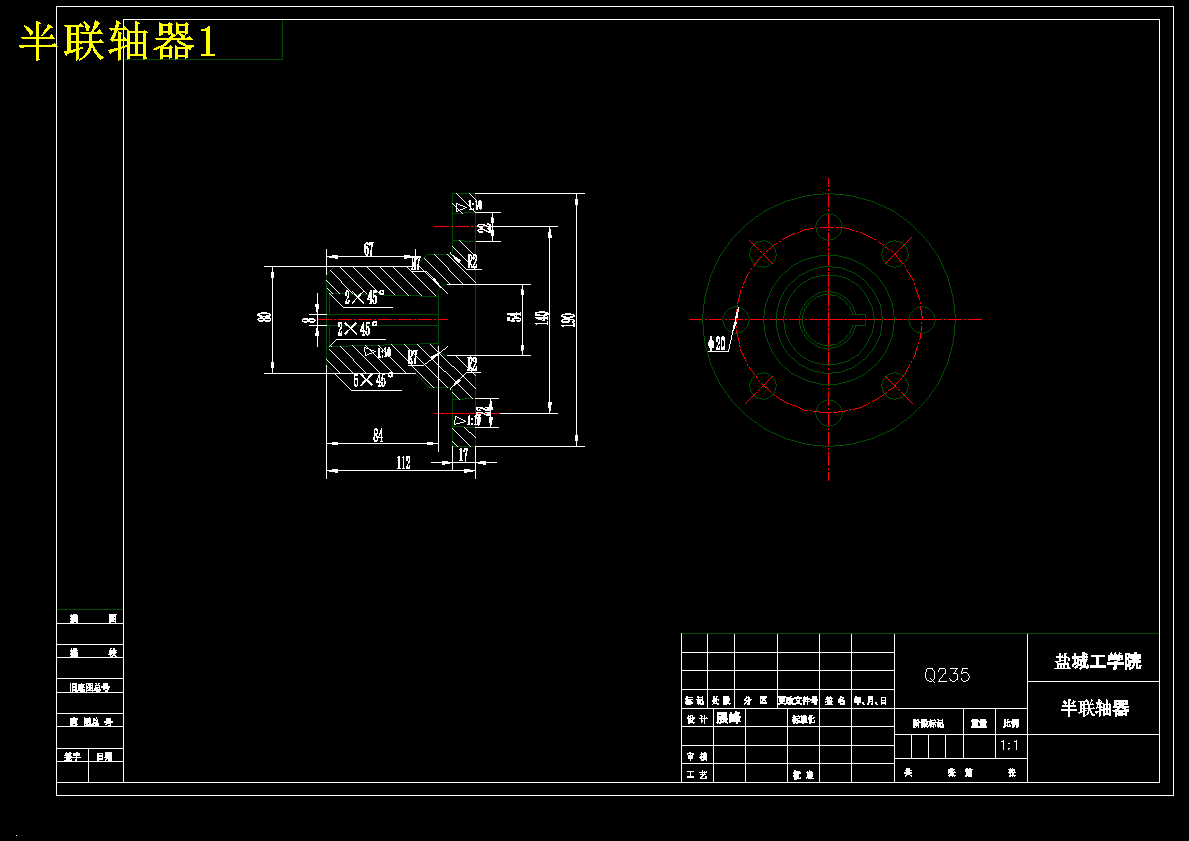
Task: Click the school name '盐城工学院'
Action: [x=1097, y=661]
